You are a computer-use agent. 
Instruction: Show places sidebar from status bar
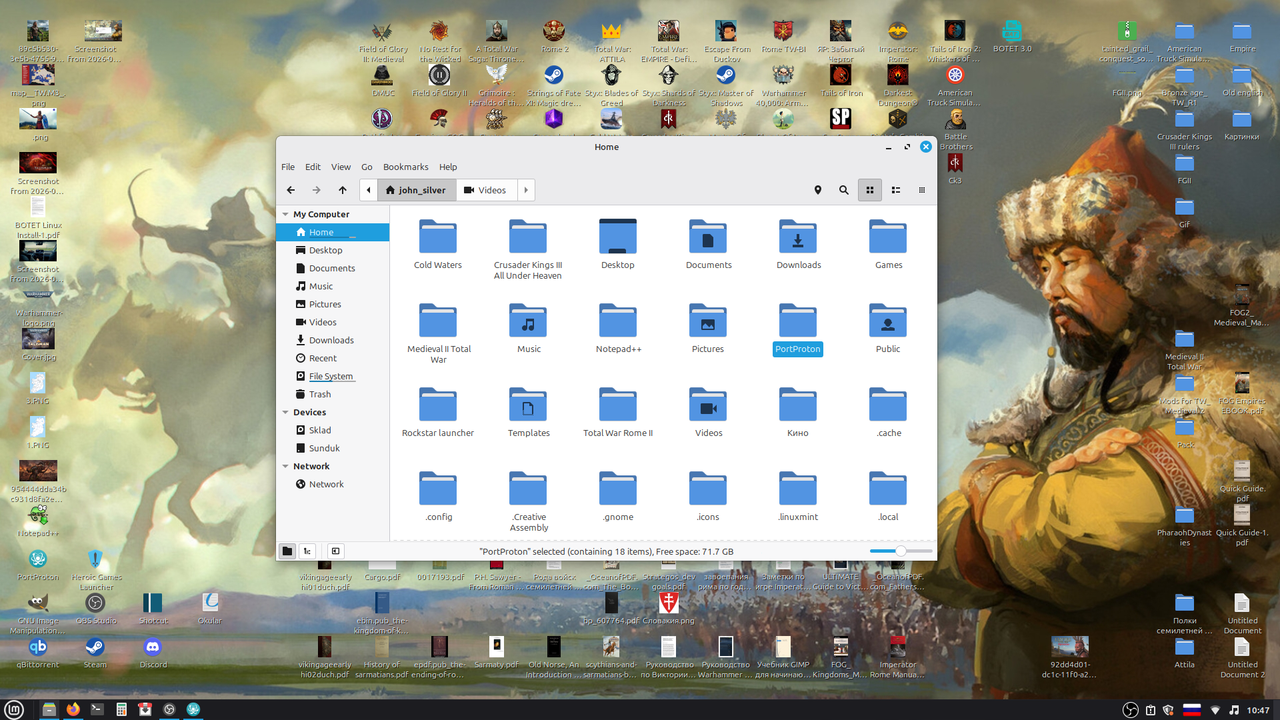[x=288, y=551]
